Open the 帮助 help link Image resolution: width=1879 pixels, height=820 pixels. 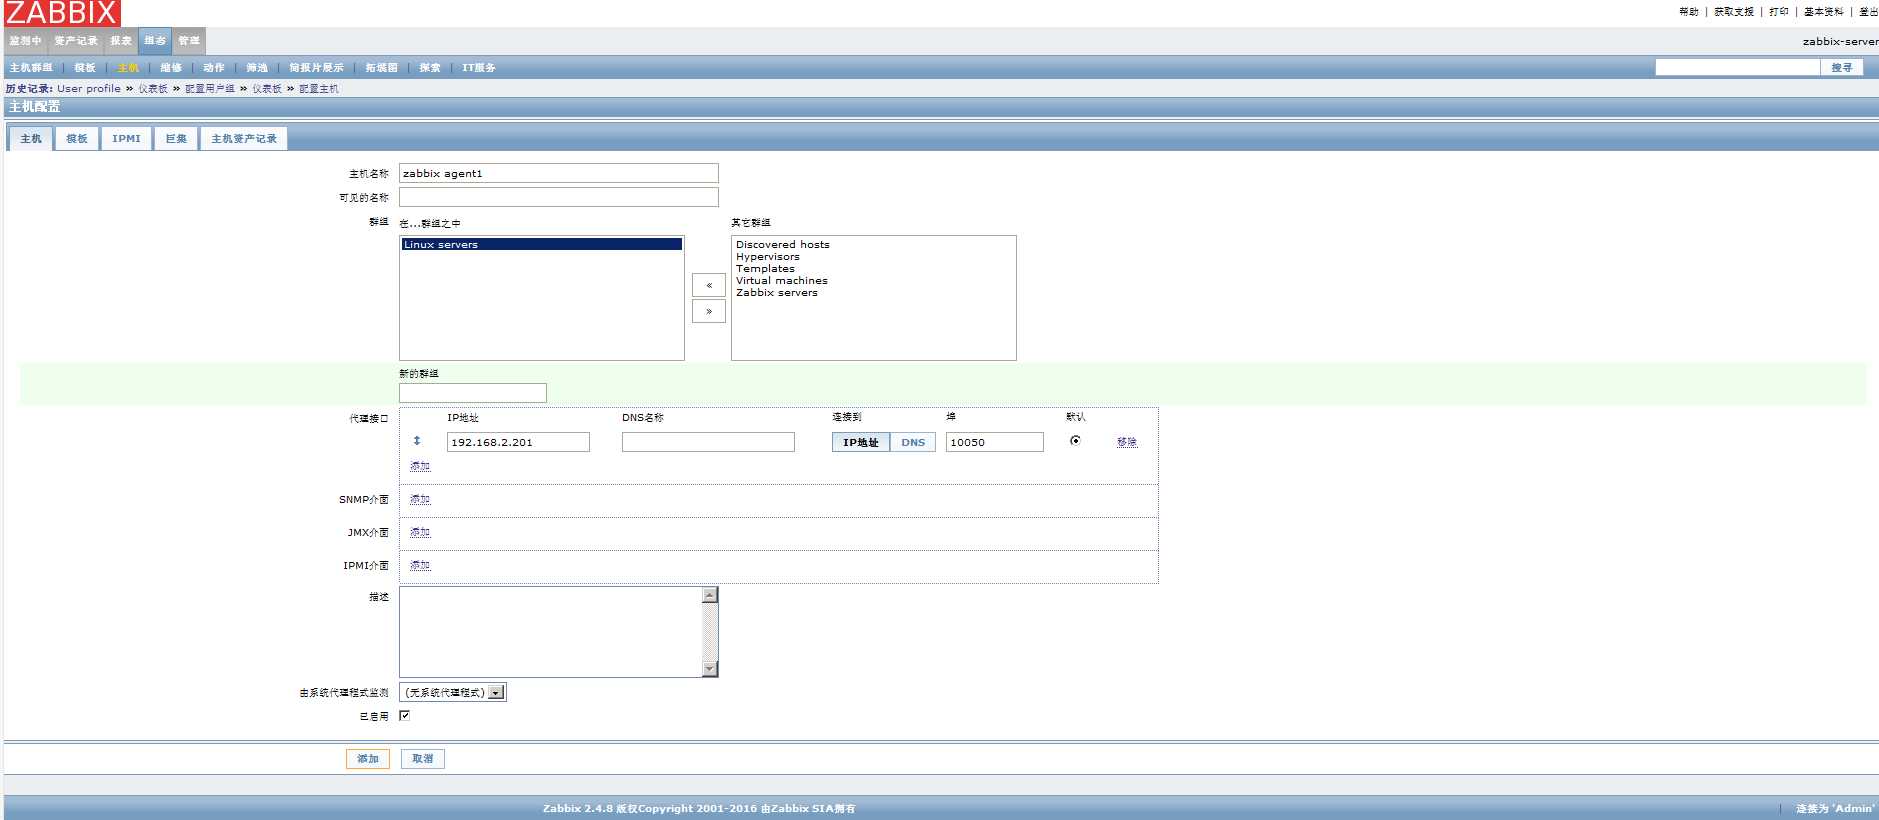(1689, 12)
